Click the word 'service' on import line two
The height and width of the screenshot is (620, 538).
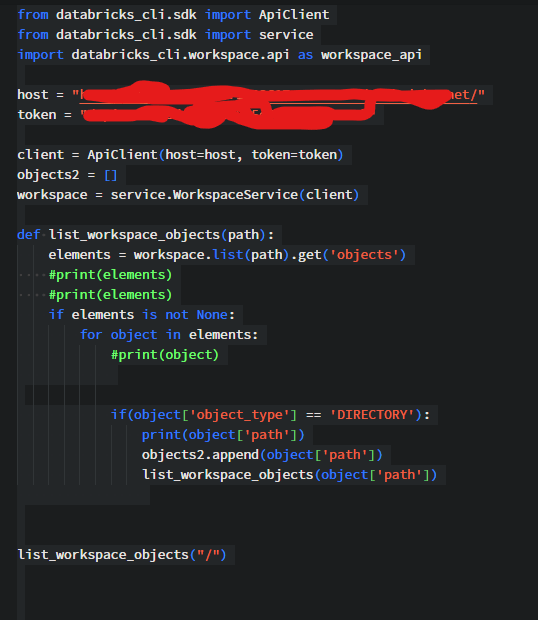[286, 35]
